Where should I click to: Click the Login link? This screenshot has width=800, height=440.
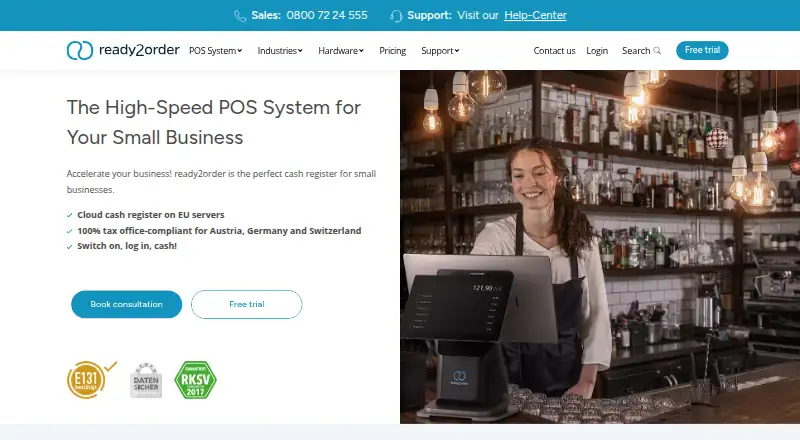point(597,51)
